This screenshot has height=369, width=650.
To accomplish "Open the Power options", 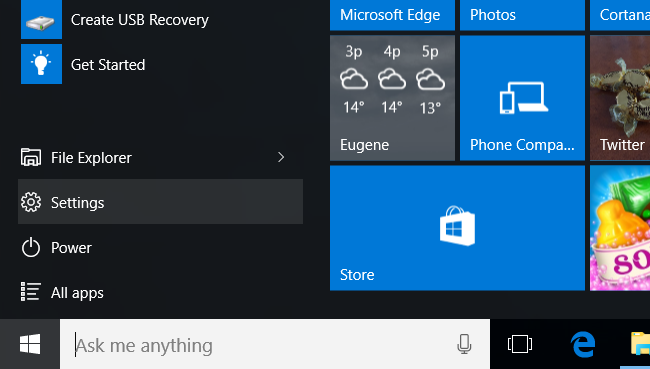I will pyautogui.click(x=160, y=248).
